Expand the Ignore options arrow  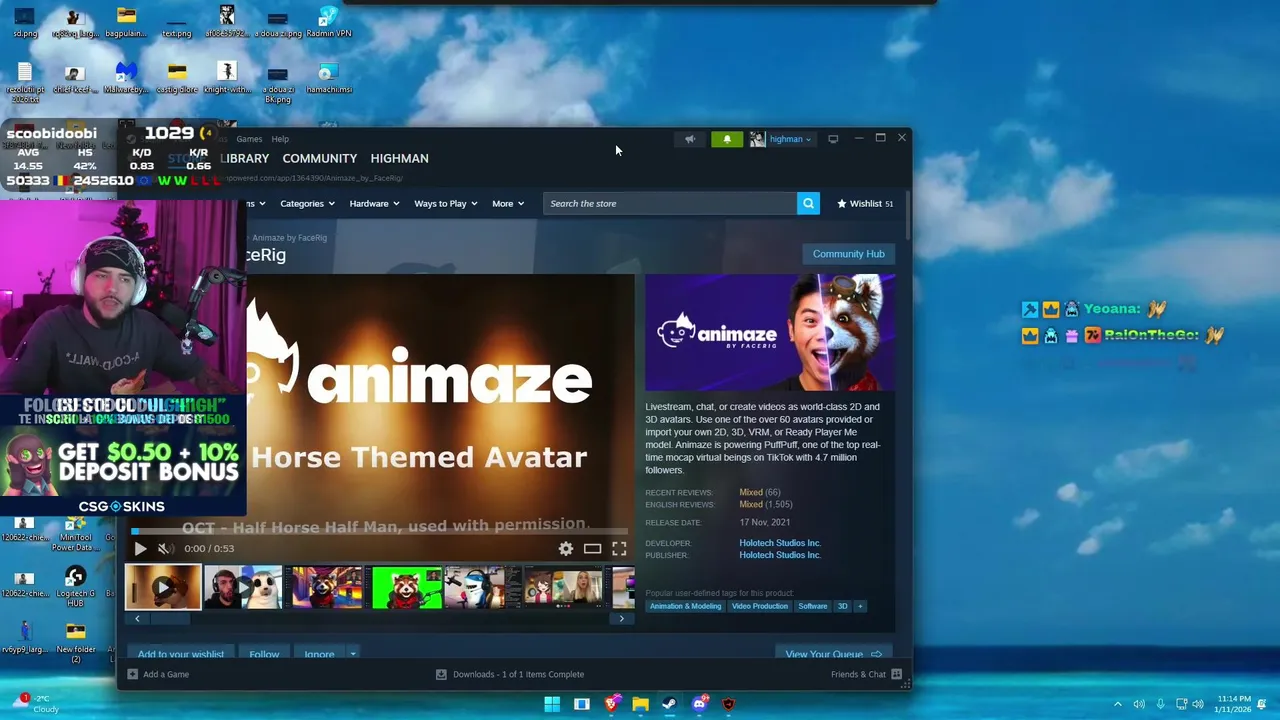pyautogui.click(x=352, y=655)
